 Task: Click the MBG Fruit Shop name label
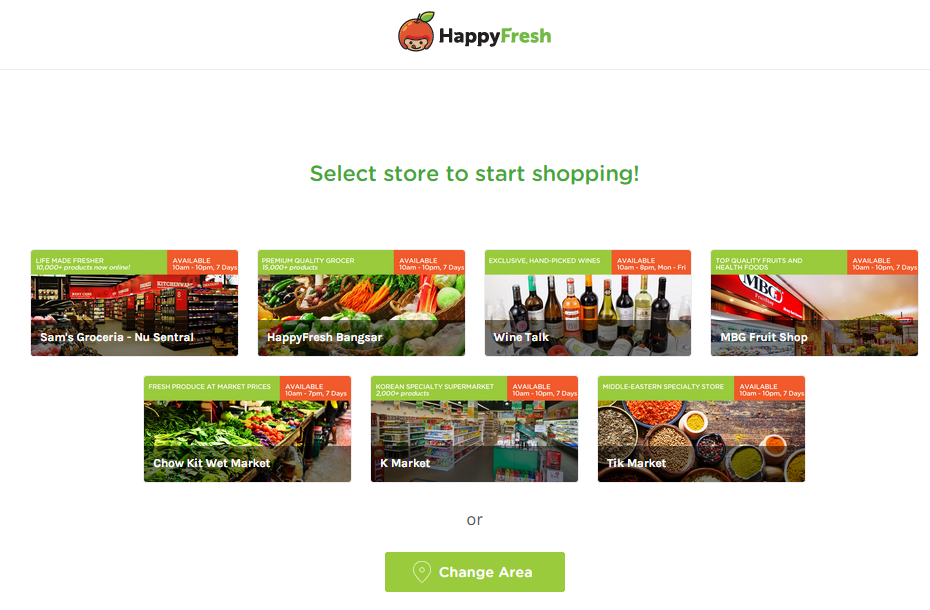point(764,337)
